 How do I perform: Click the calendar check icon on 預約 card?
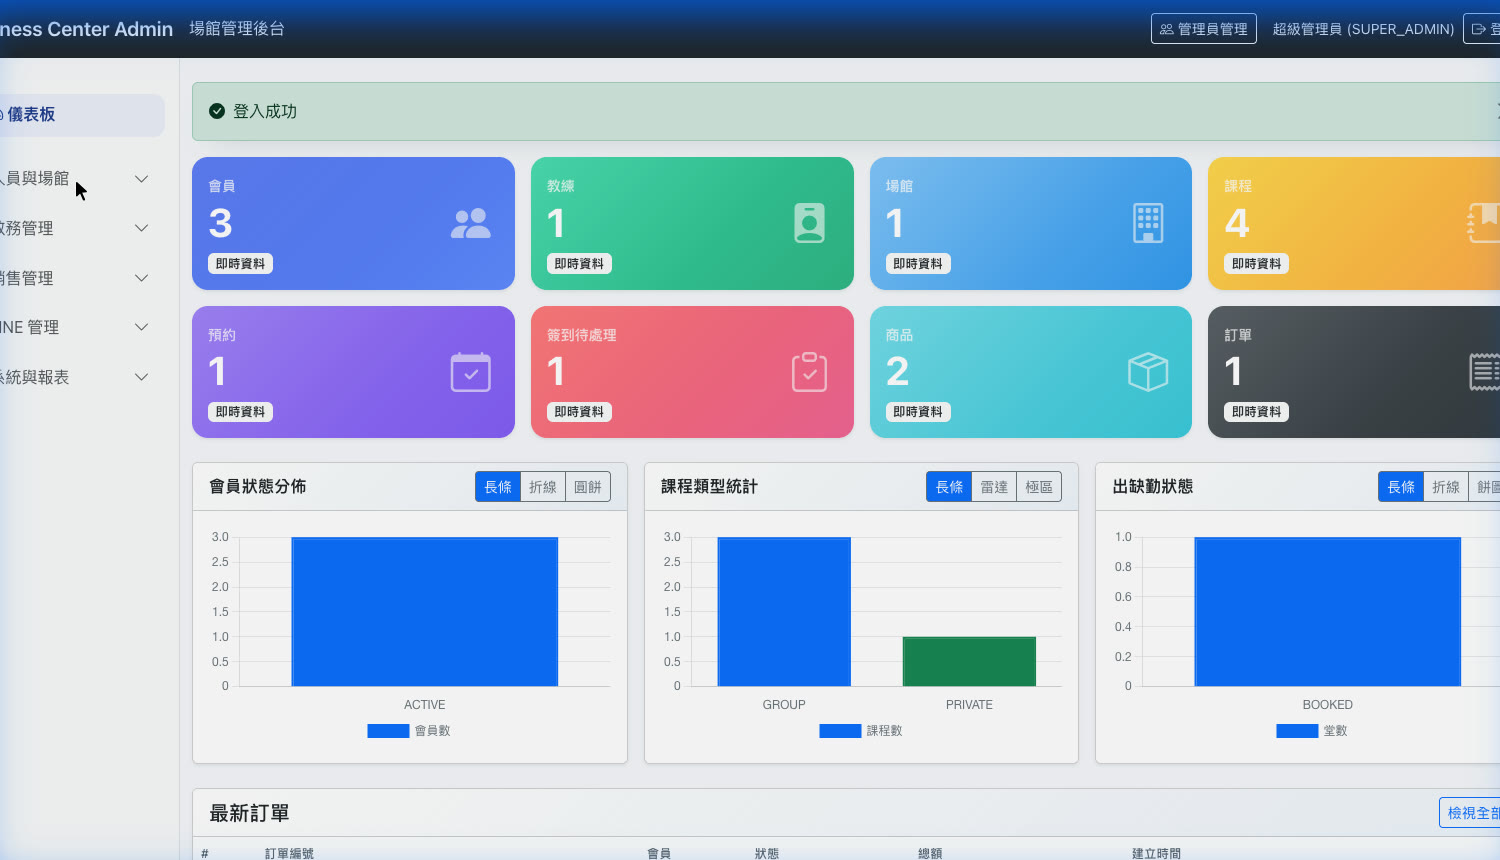[x=470, y=372]
